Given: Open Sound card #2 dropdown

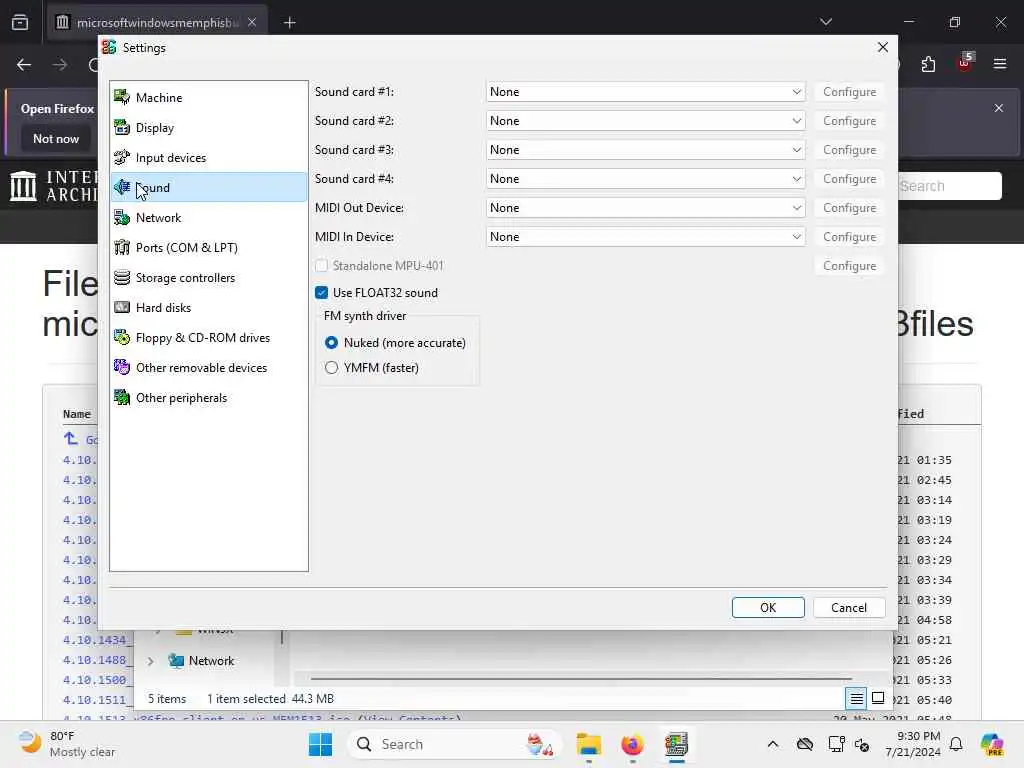Looking at the screenshot, I should coord(645,121).
